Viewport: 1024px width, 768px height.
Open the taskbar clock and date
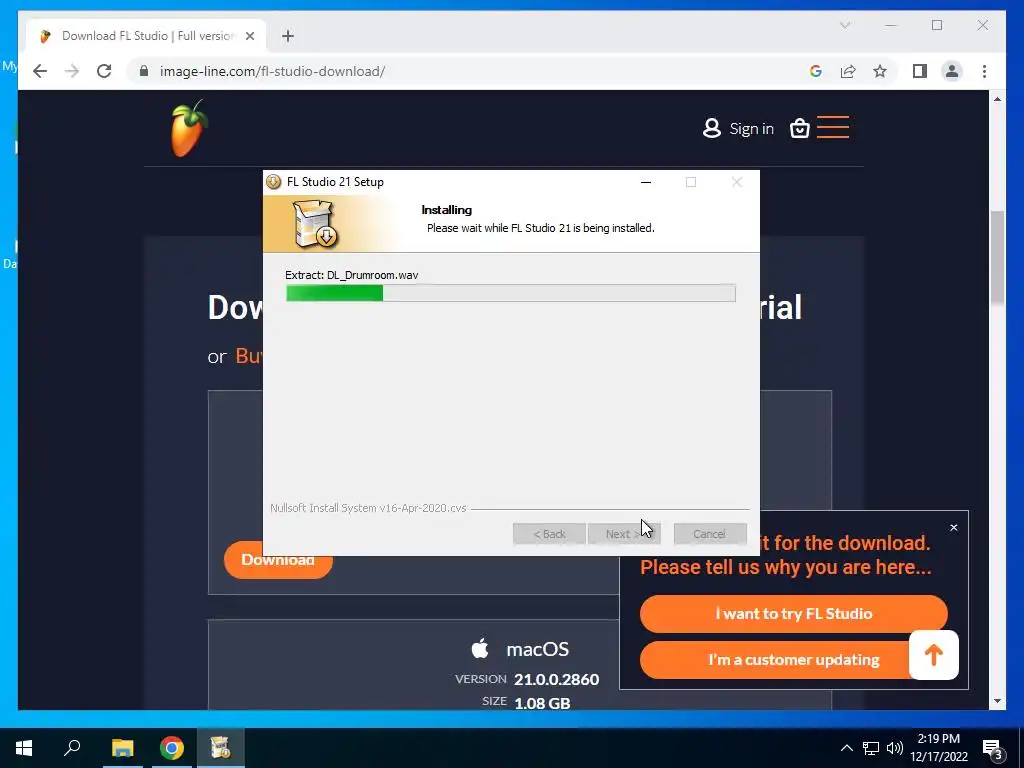click(x=939, y=748)
